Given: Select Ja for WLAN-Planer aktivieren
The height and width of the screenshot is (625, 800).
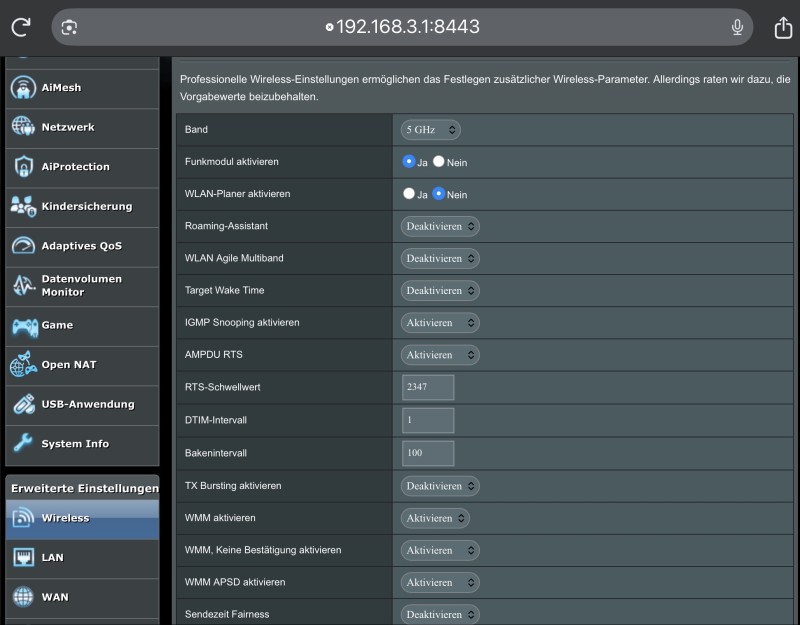Looking at the screenshot, I should (x=409, y=194).
